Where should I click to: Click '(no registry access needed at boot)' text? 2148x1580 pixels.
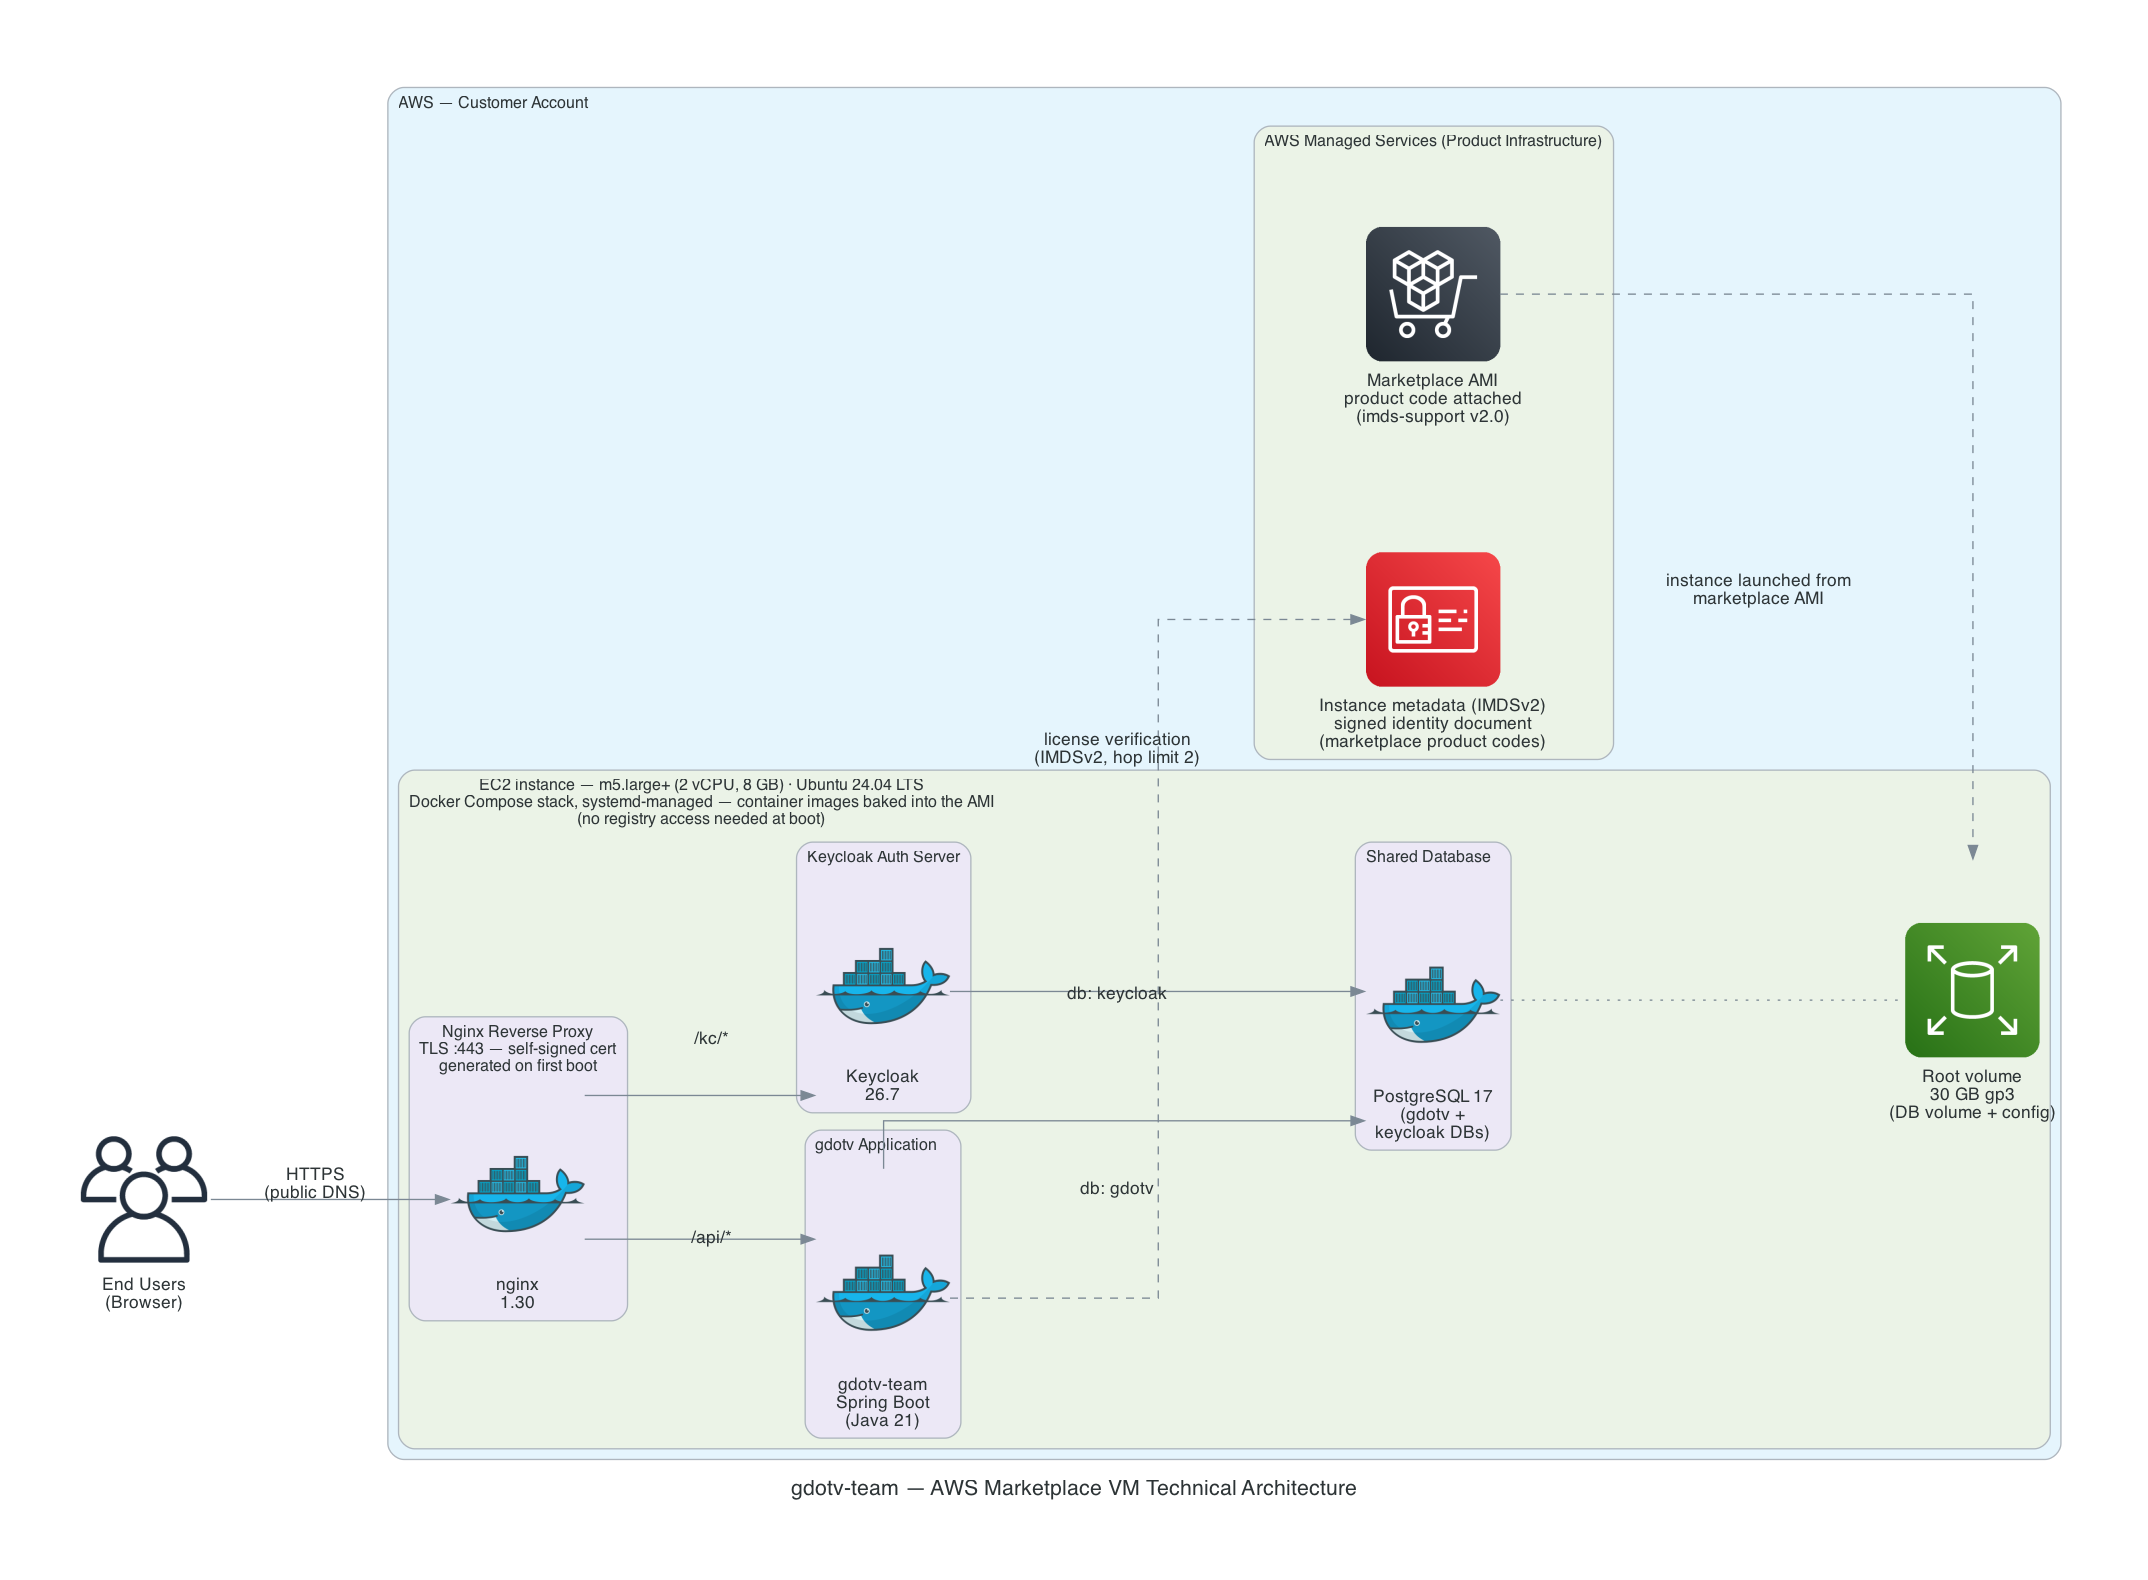[x=701, y=819]
